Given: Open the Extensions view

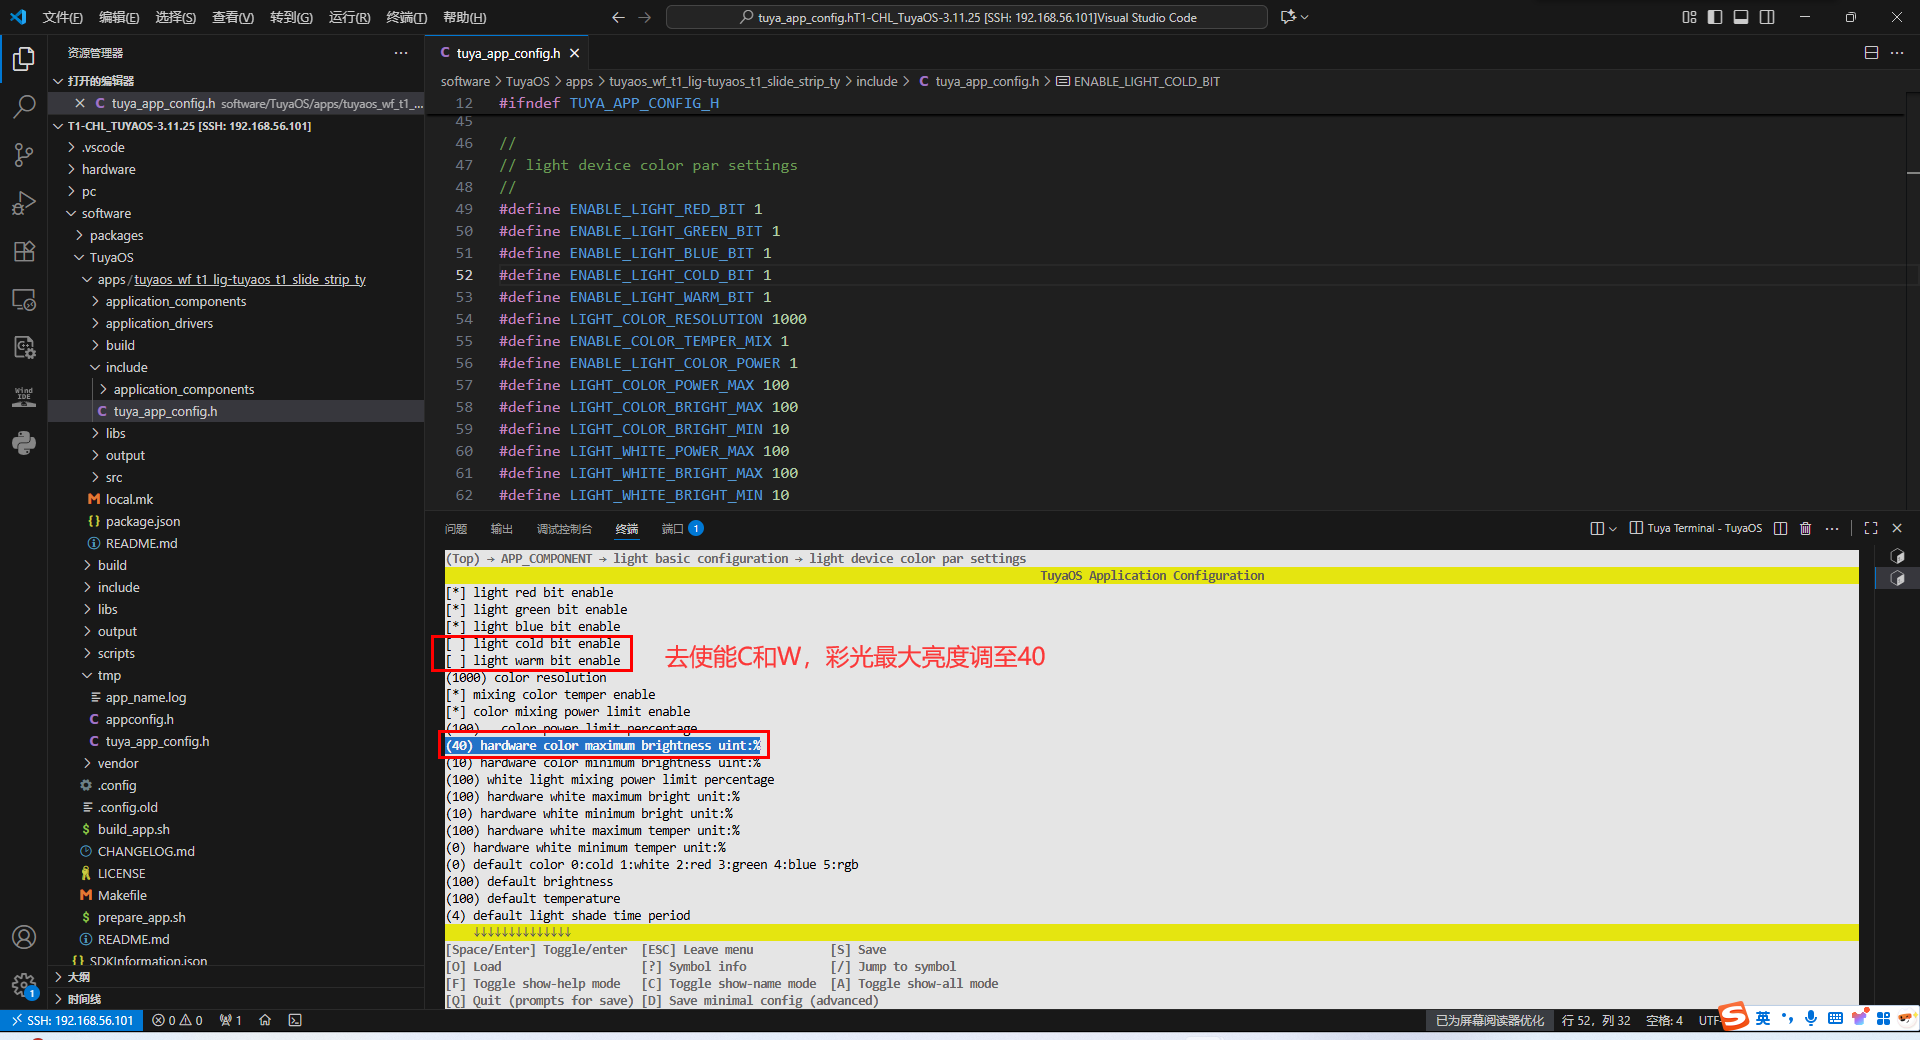Looking at the screenshot, I should tap(24, 251).
